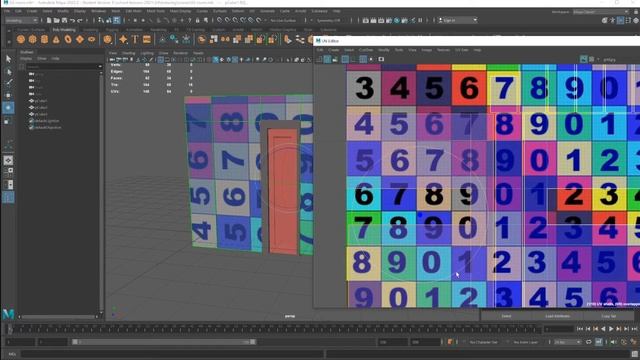Create a polygon cylinder from the shelf
Viewport: 640px width, 360px height.
point(44,39)
